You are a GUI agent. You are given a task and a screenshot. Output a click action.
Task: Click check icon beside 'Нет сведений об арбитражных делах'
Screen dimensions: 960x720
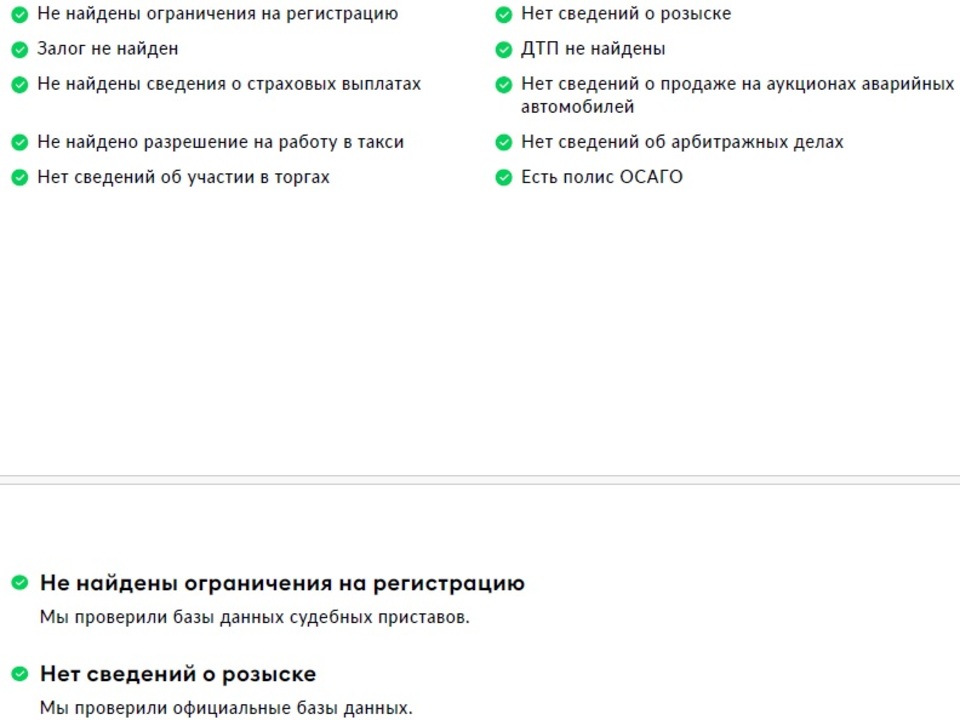(503, 143)
